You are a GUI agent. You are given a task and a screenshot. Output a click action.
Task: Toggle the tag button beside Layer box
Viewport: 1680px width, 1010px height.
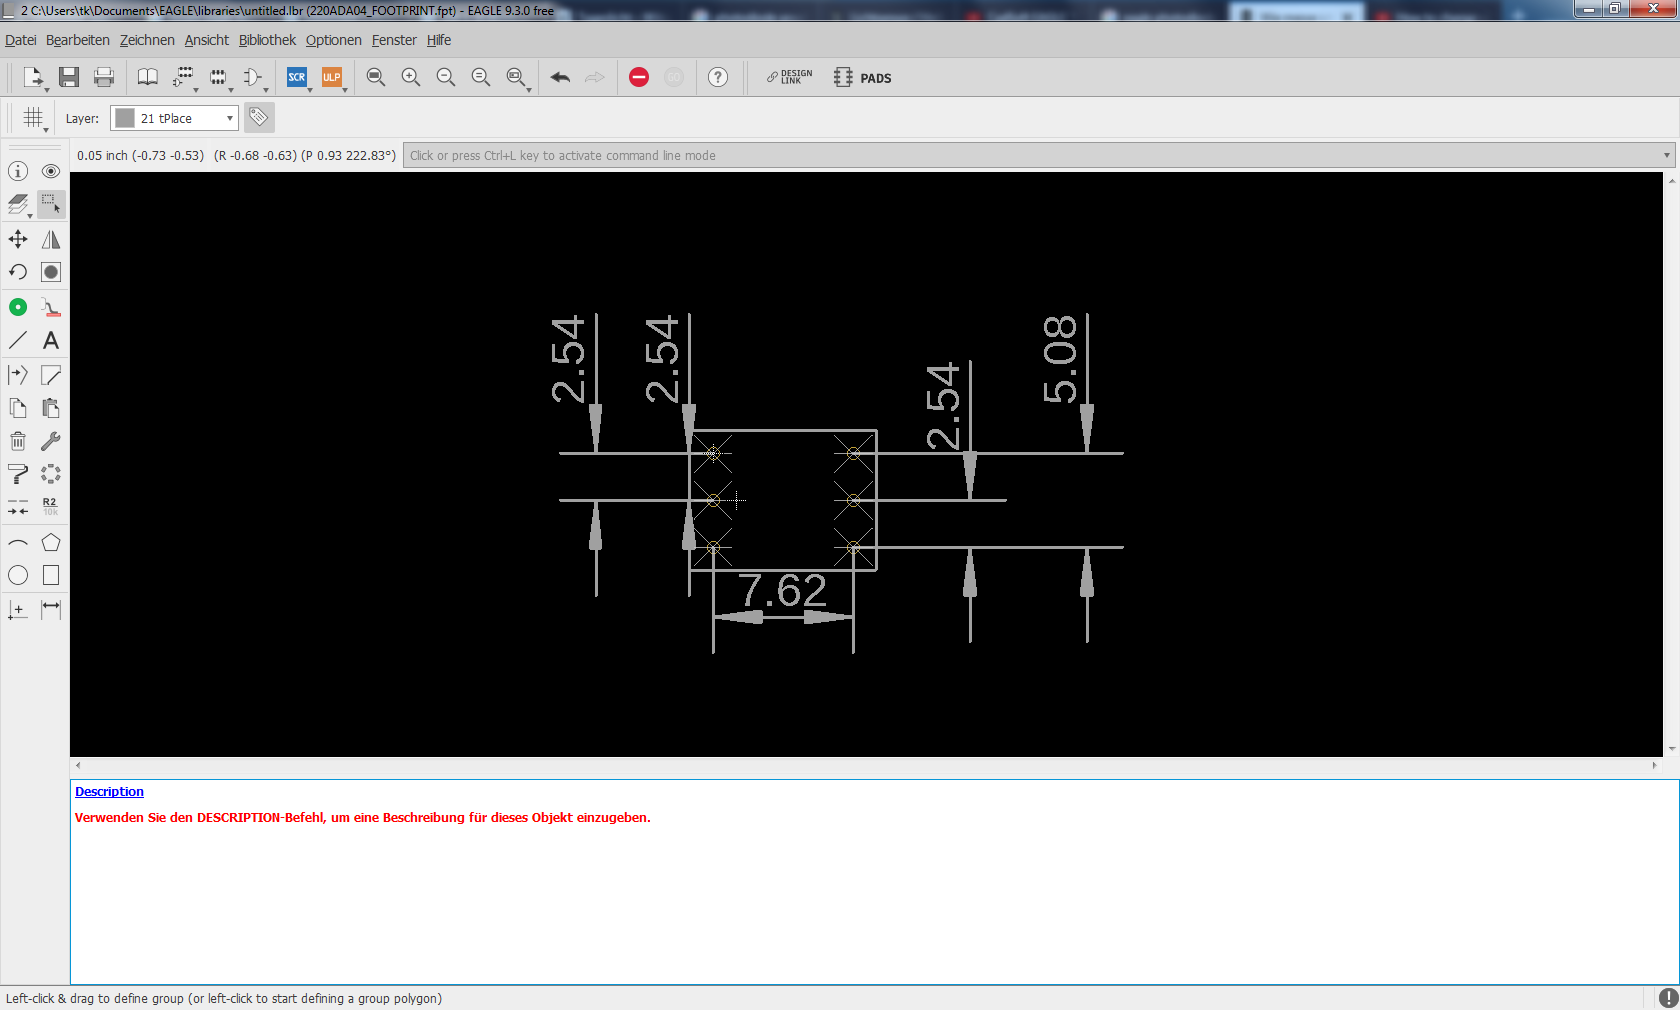[x=259, y=118]
